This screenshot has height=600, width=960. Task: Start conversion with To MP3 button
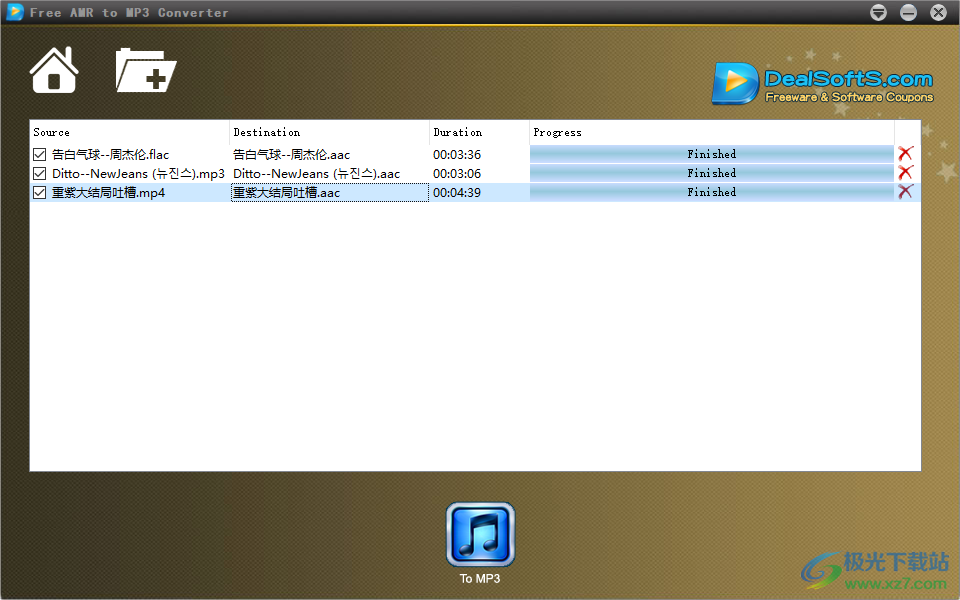481,534
